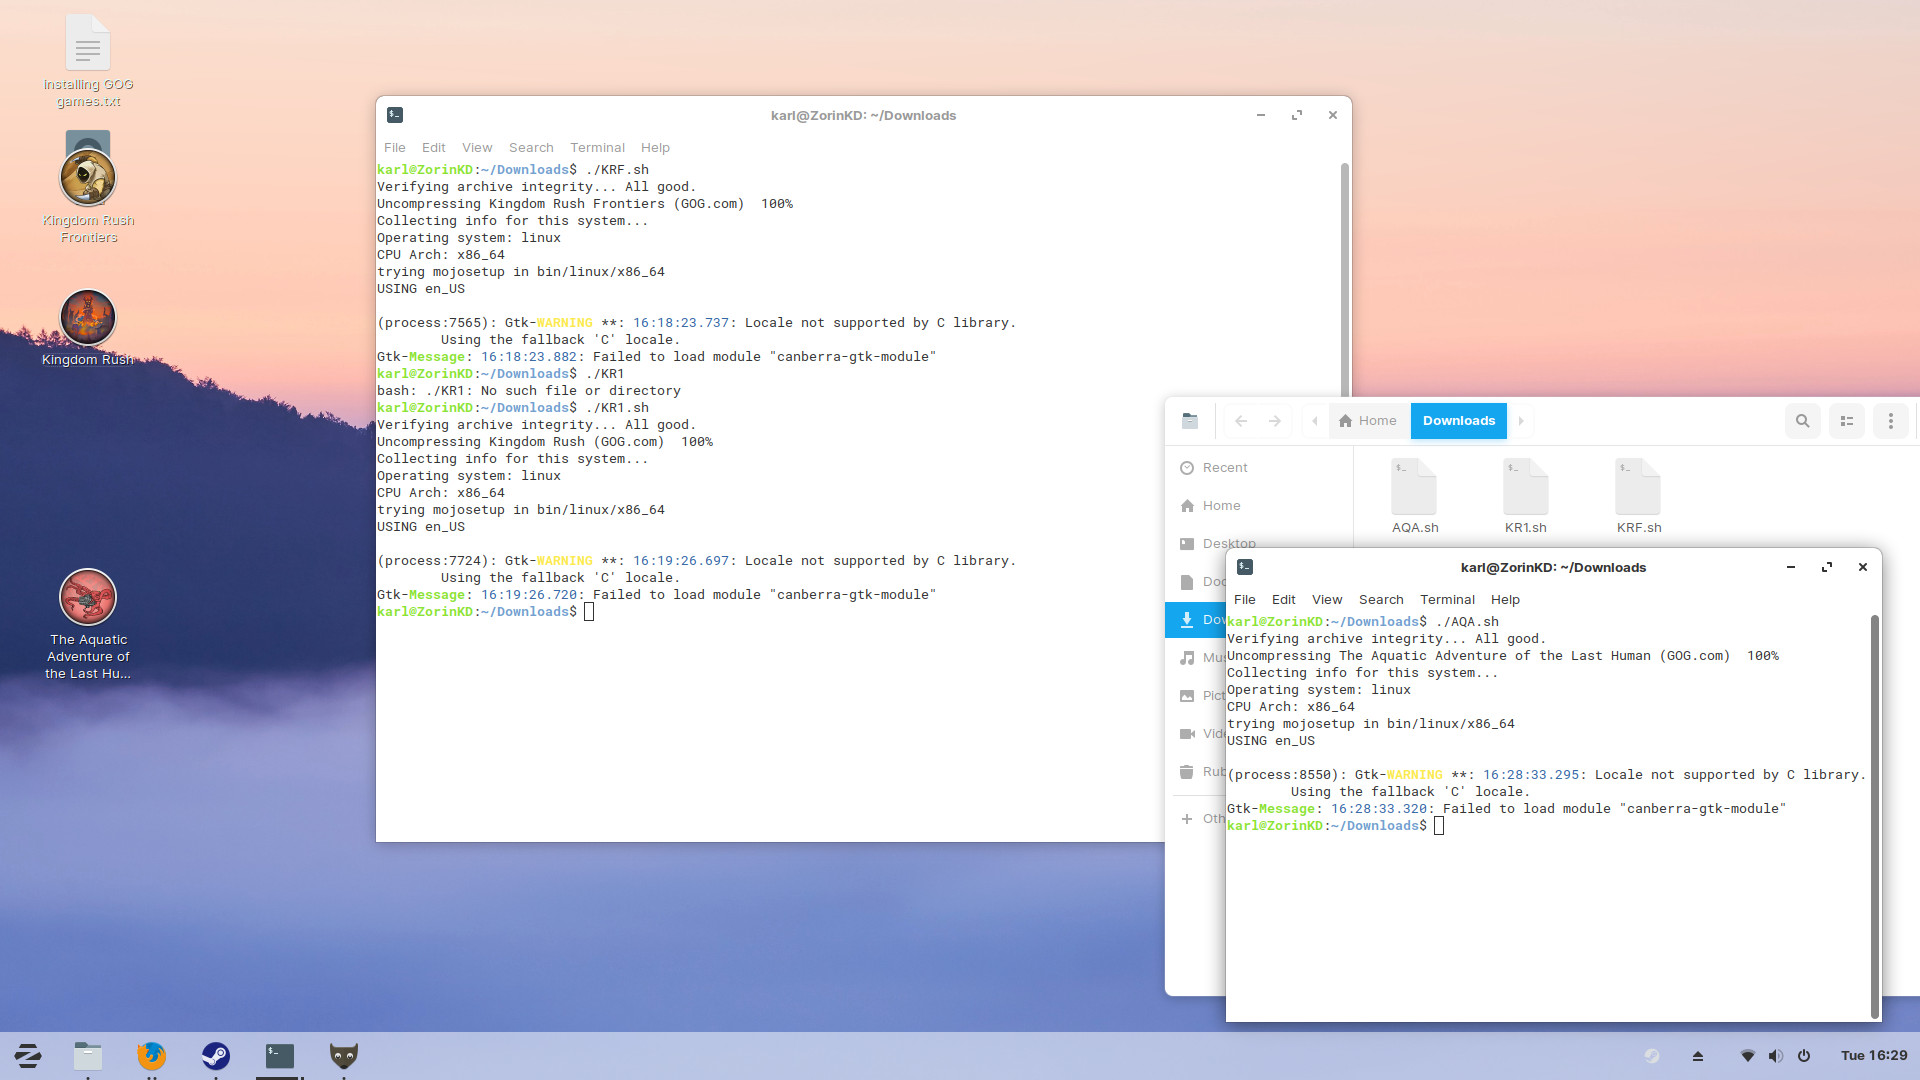The width and height of the screenshot is (1920, 1080).
Task: Launch Steam from the taskbar
Action: tap(216, 1055)
